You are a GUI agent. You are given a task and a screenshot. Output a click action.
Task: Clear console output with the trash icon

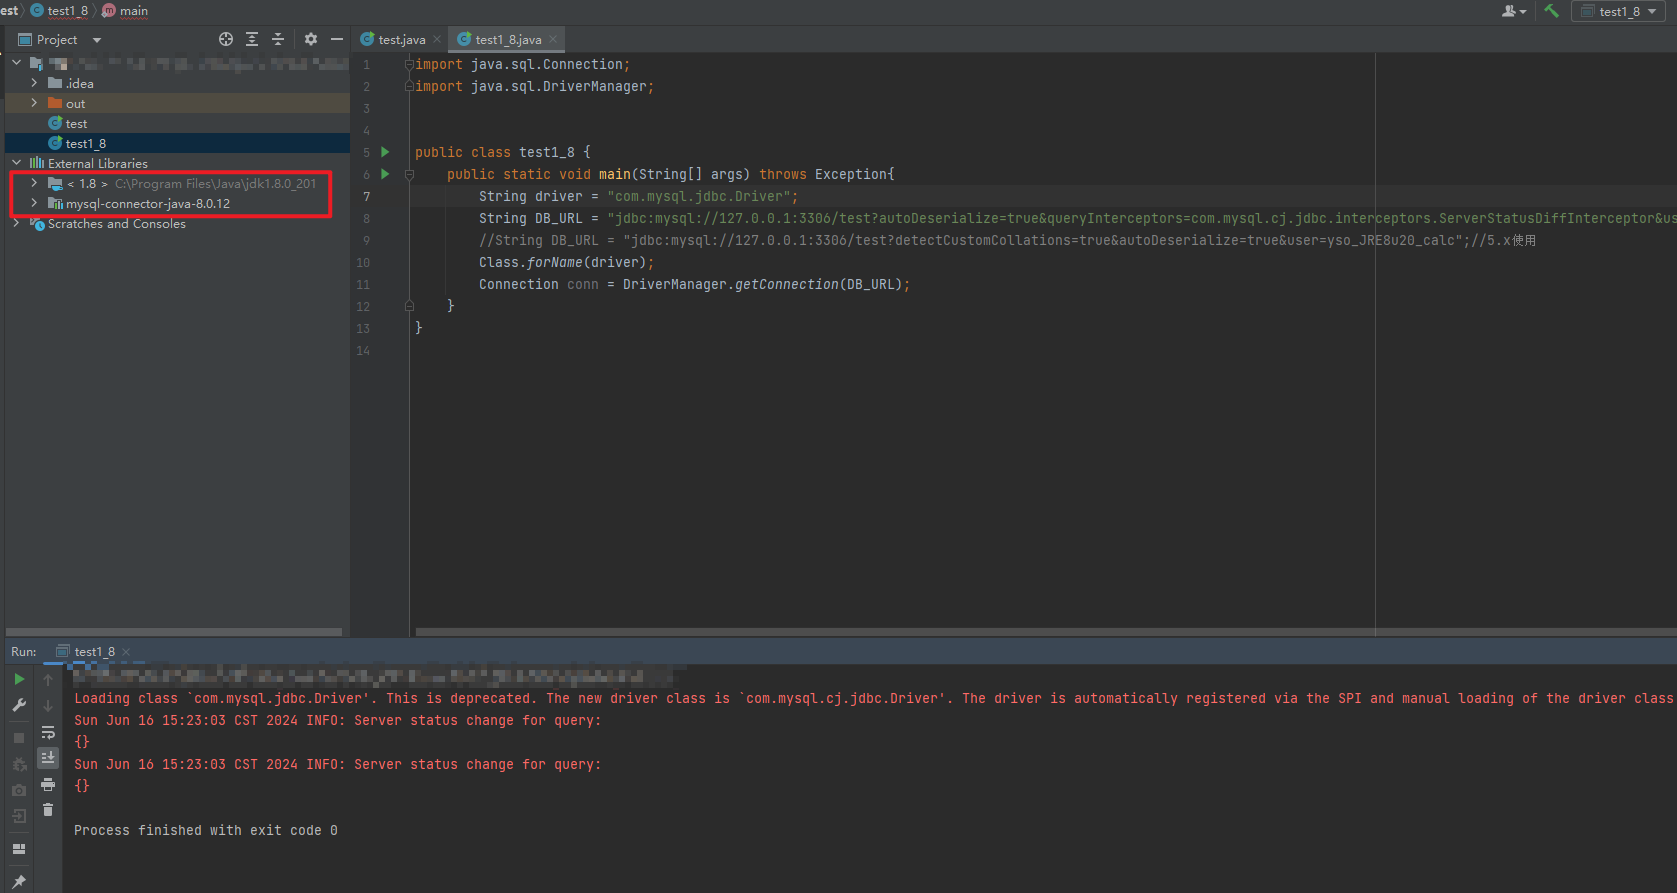(x=47, y=810)
